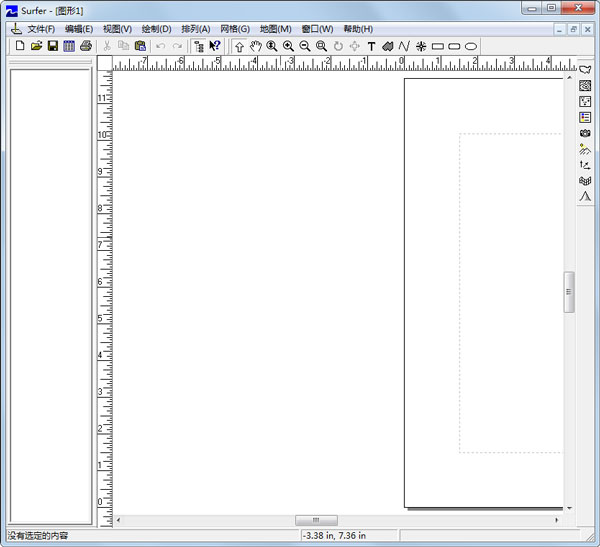Choose the Text tool (T icon)

pos(371,46)
